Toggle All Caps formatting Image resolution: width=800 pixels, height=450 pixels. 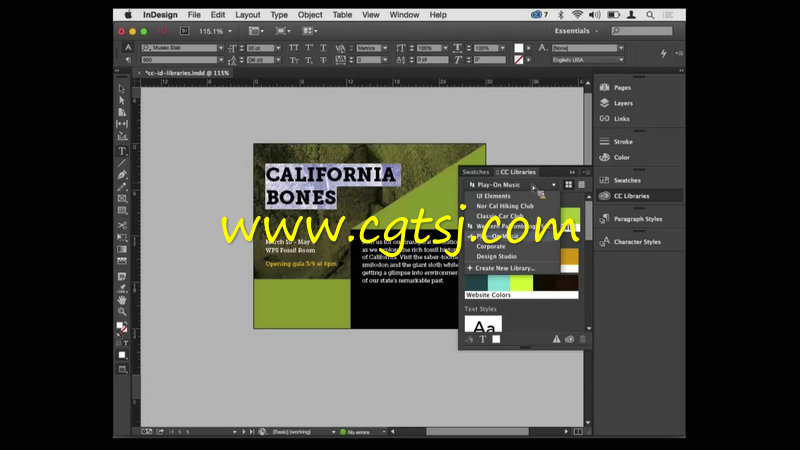pos(293,48)
